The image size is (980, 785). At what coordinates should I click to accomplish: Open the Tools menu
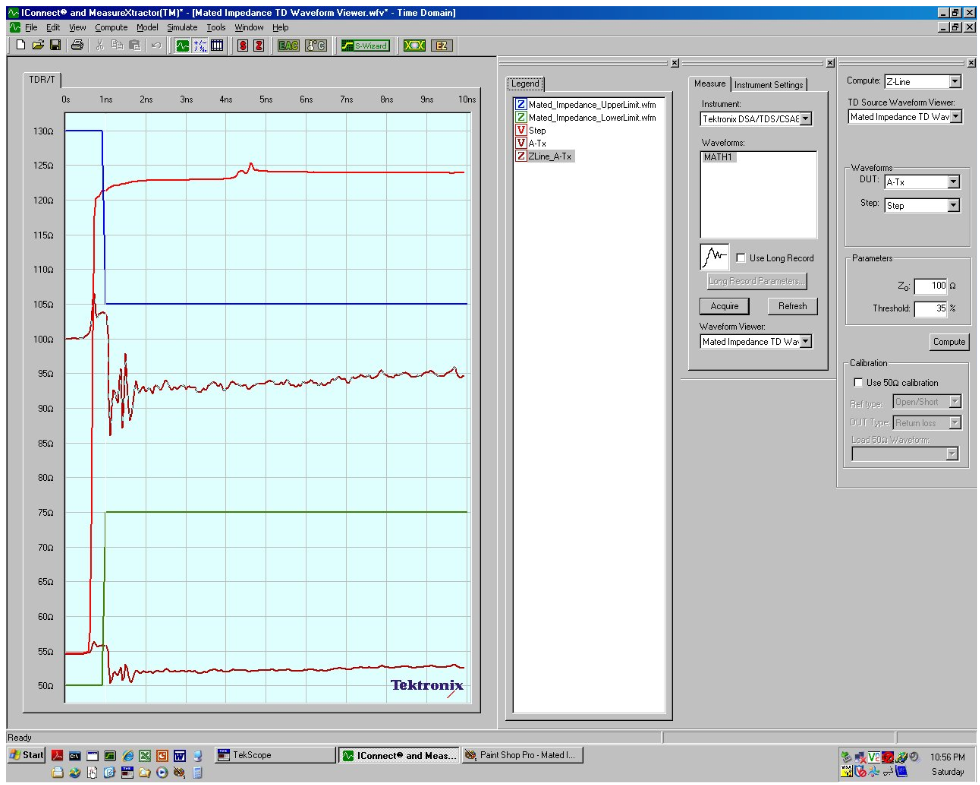[x=216, y=28]
